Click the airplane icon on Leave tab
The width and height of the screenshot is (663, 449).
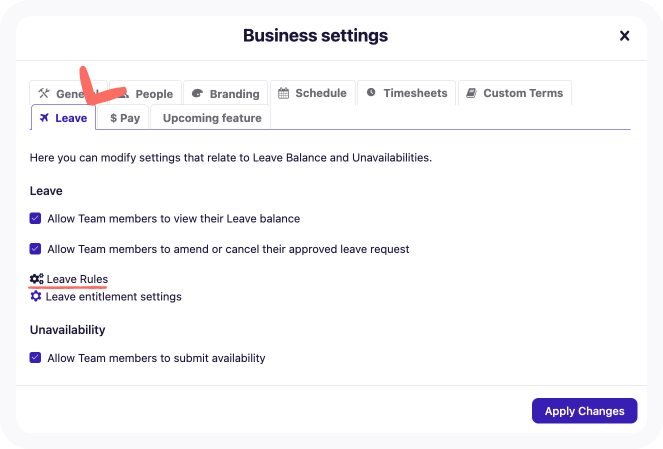click(x=44, y=118)
